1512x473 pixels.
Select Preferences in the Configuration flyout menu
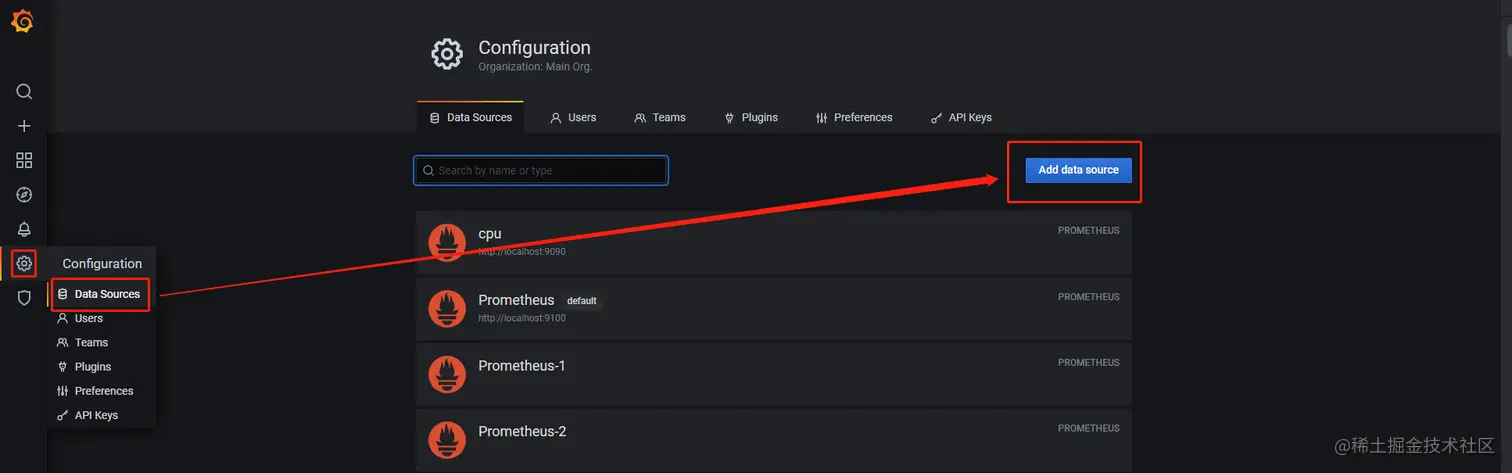point(100,391)
